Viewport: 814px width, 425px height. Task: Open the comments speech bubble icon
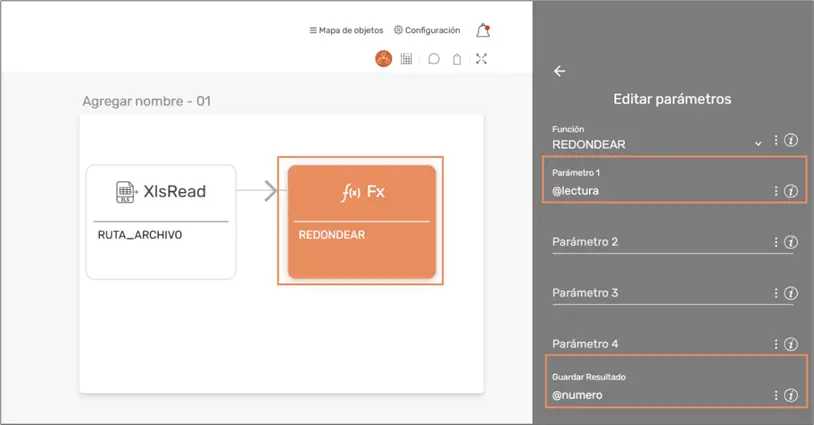pos(434,59)
